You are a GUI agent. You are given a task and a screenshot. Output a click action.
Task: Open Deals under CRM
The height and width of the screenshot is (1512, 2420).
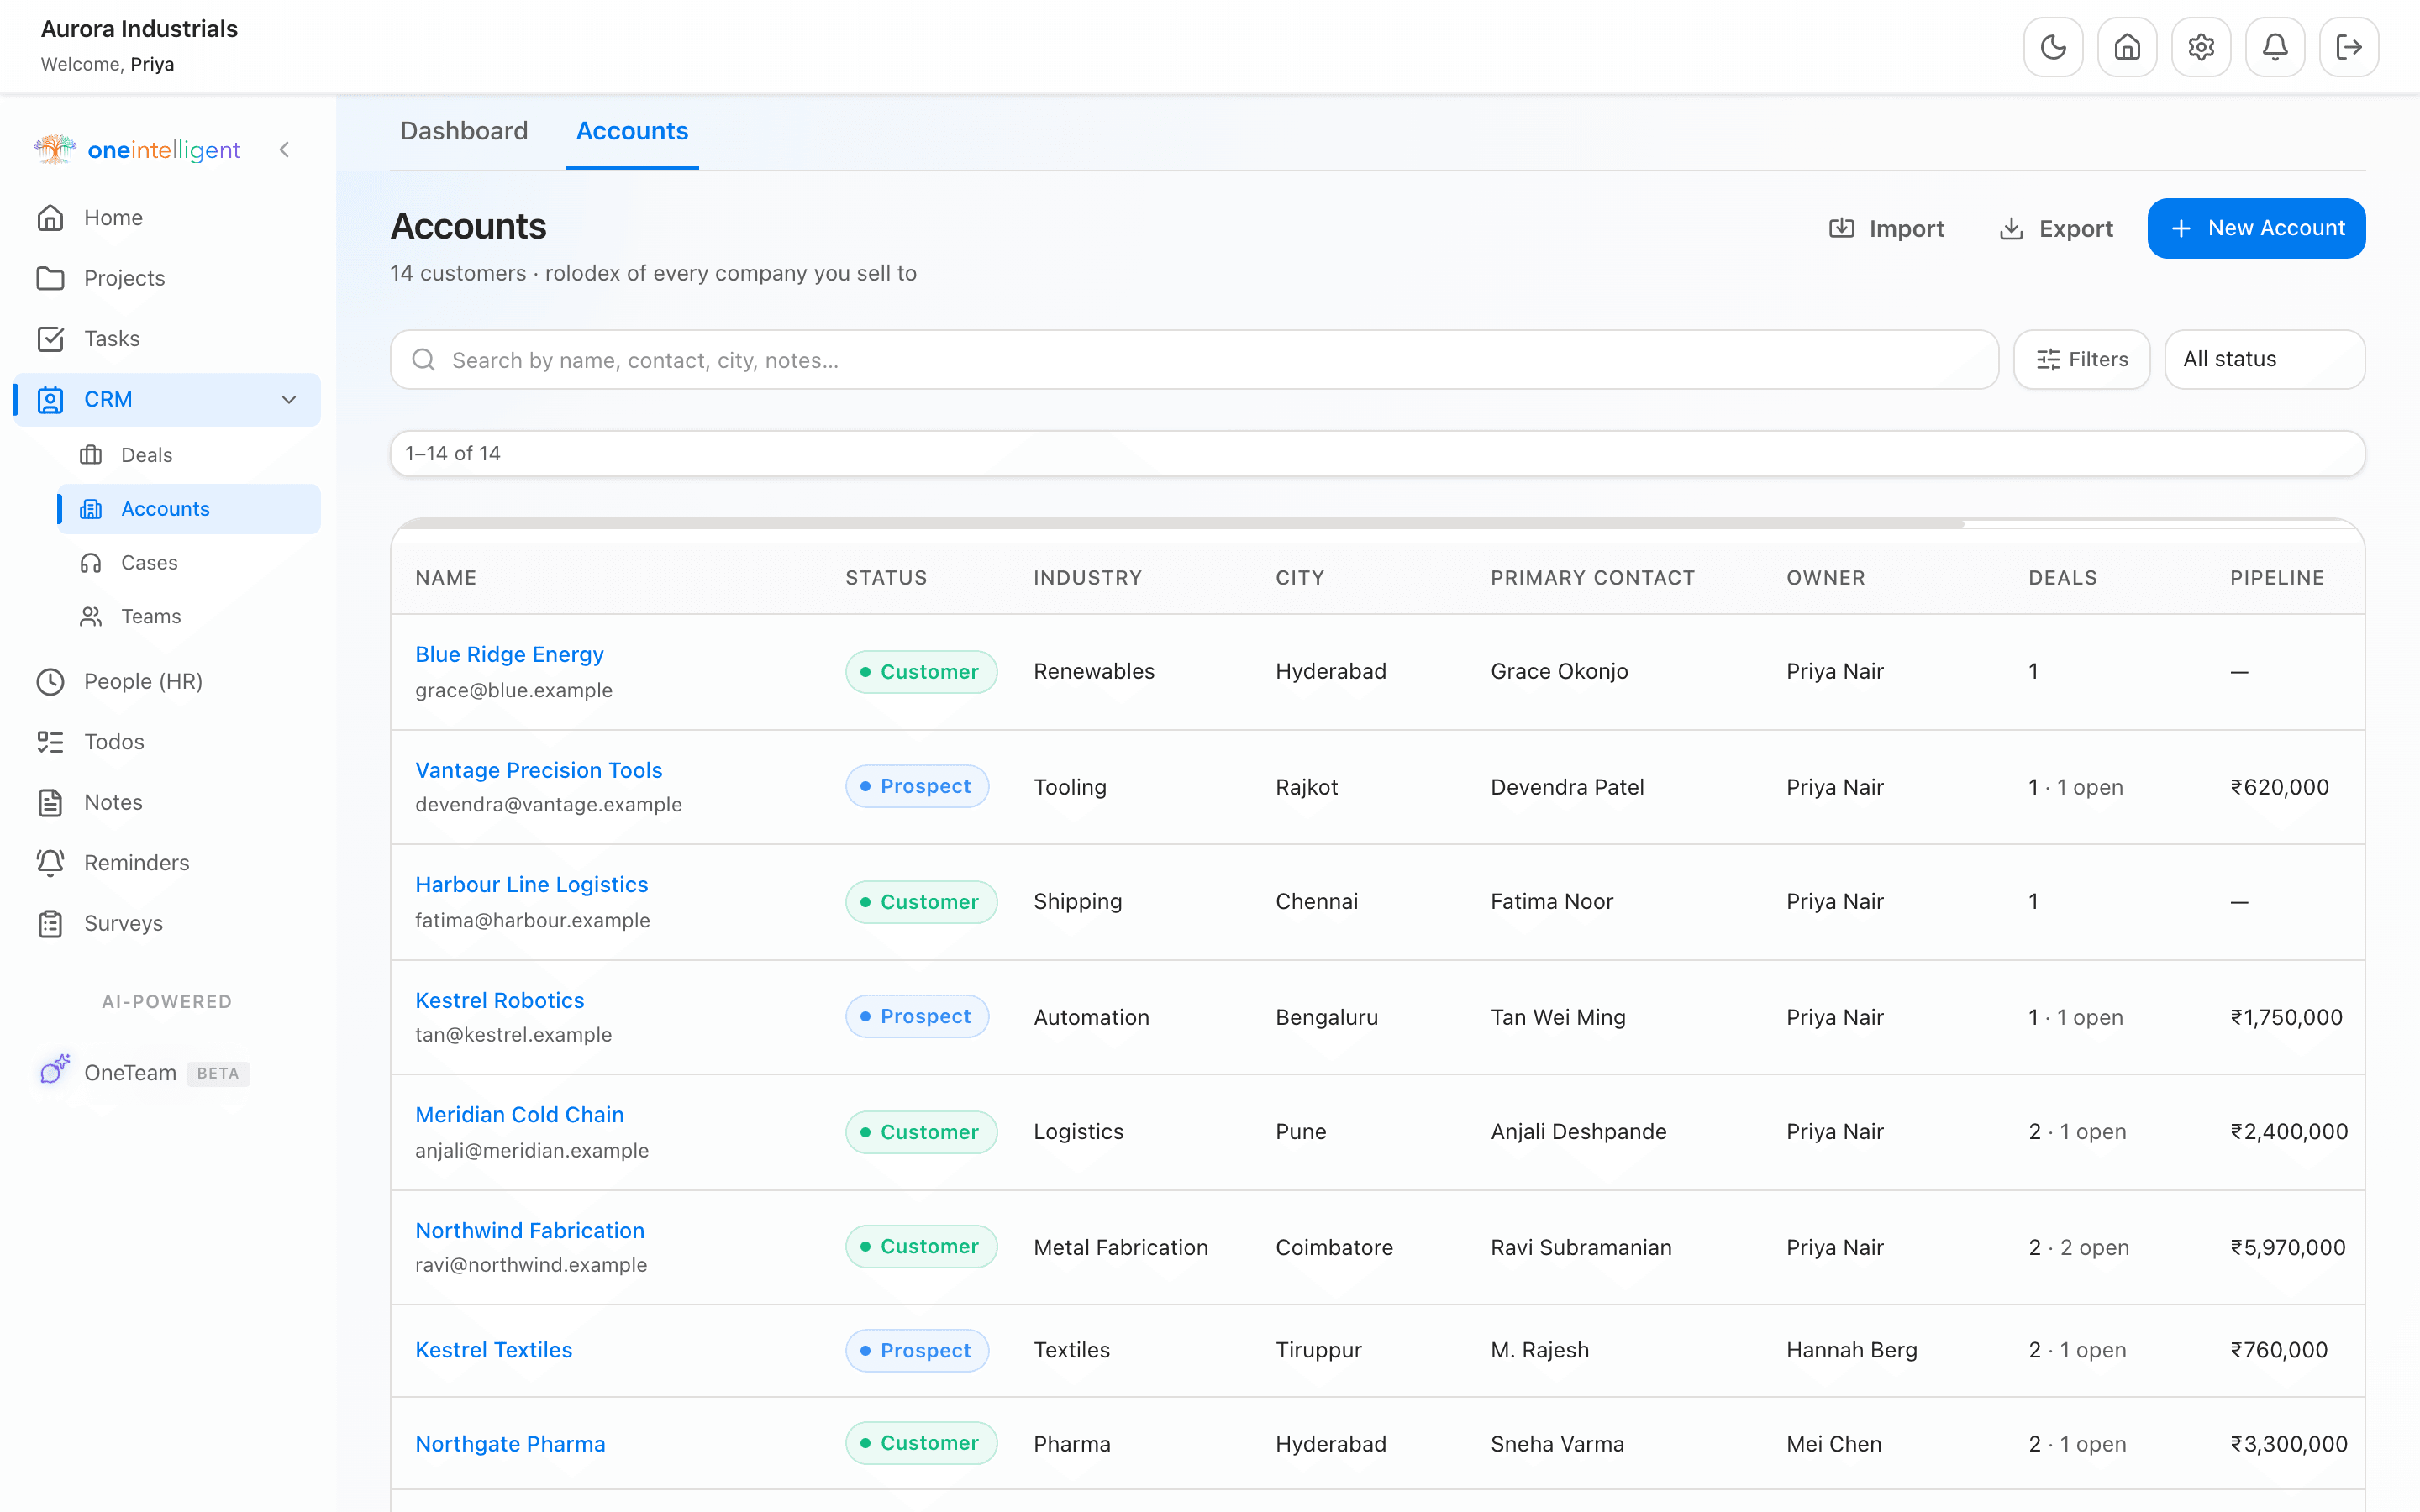(x=189, y=455)
